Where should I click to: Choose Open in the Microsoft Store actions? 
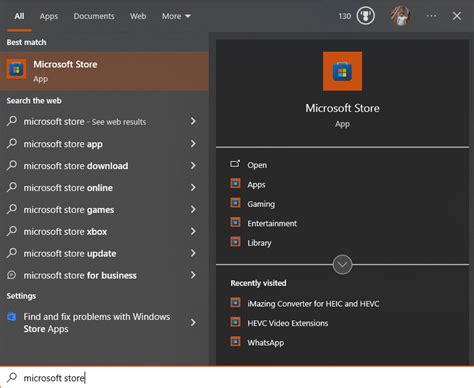coord(257,165)
